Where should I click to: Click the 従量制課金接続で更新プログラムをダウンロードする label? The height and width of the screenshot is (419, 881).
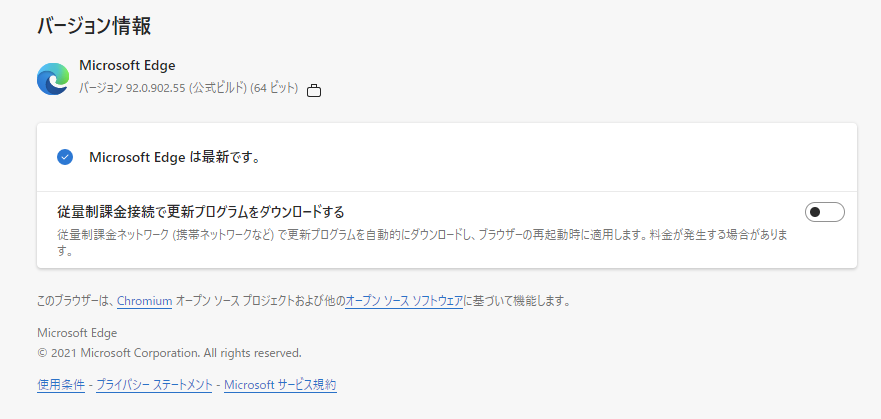(x=201, y=212)
